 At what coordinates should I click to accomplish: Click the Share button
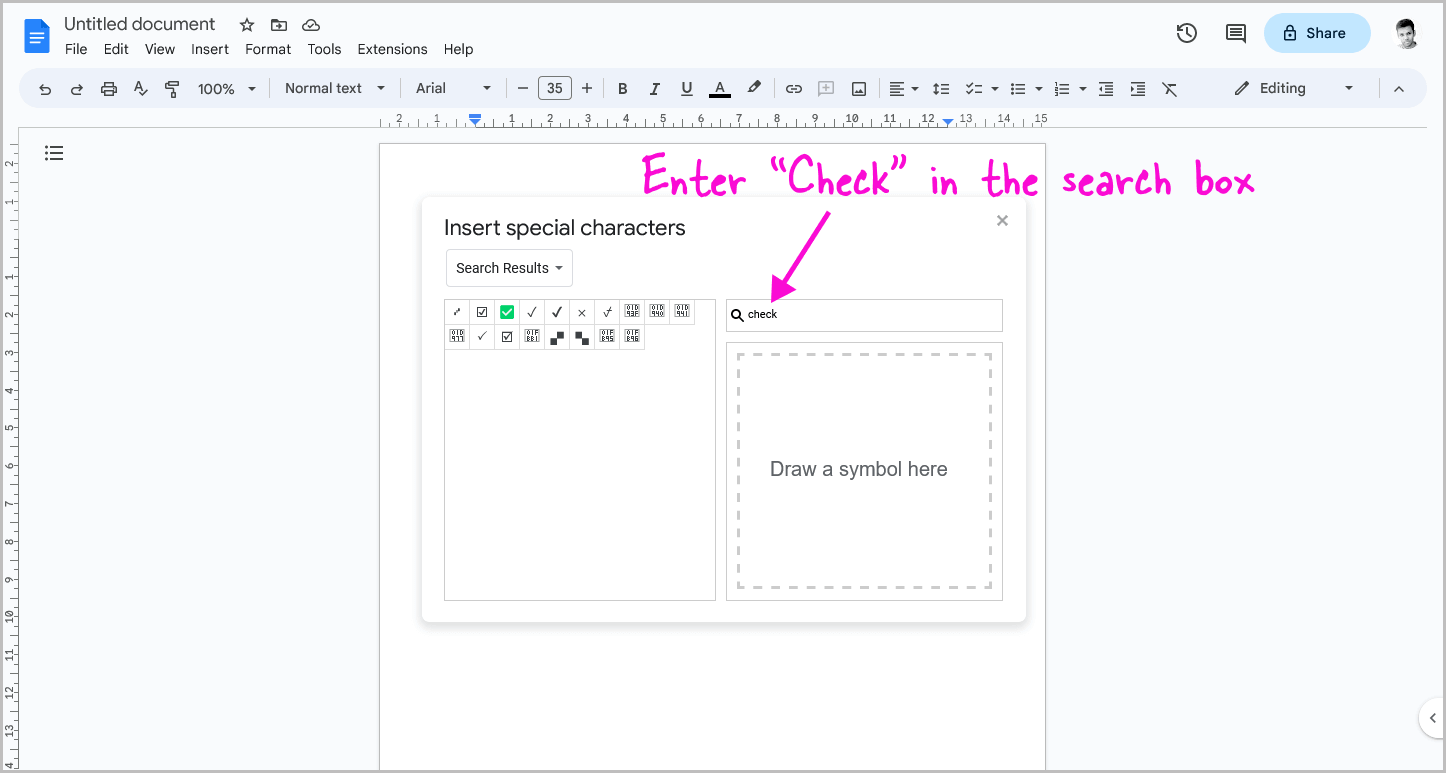coord(1316,33)
